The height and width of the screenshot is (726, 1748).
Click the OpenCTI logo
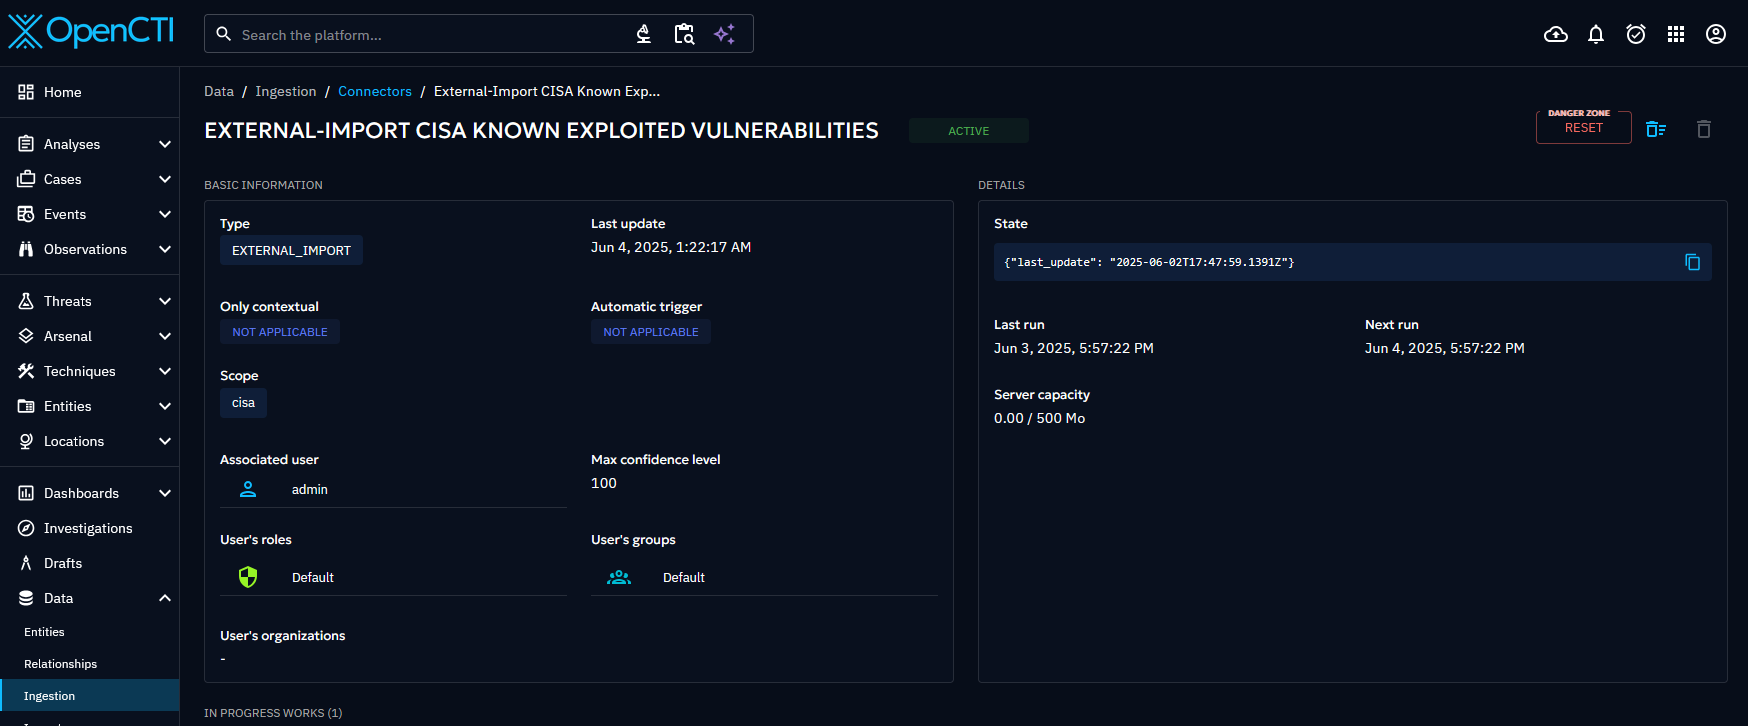[91, 32]
